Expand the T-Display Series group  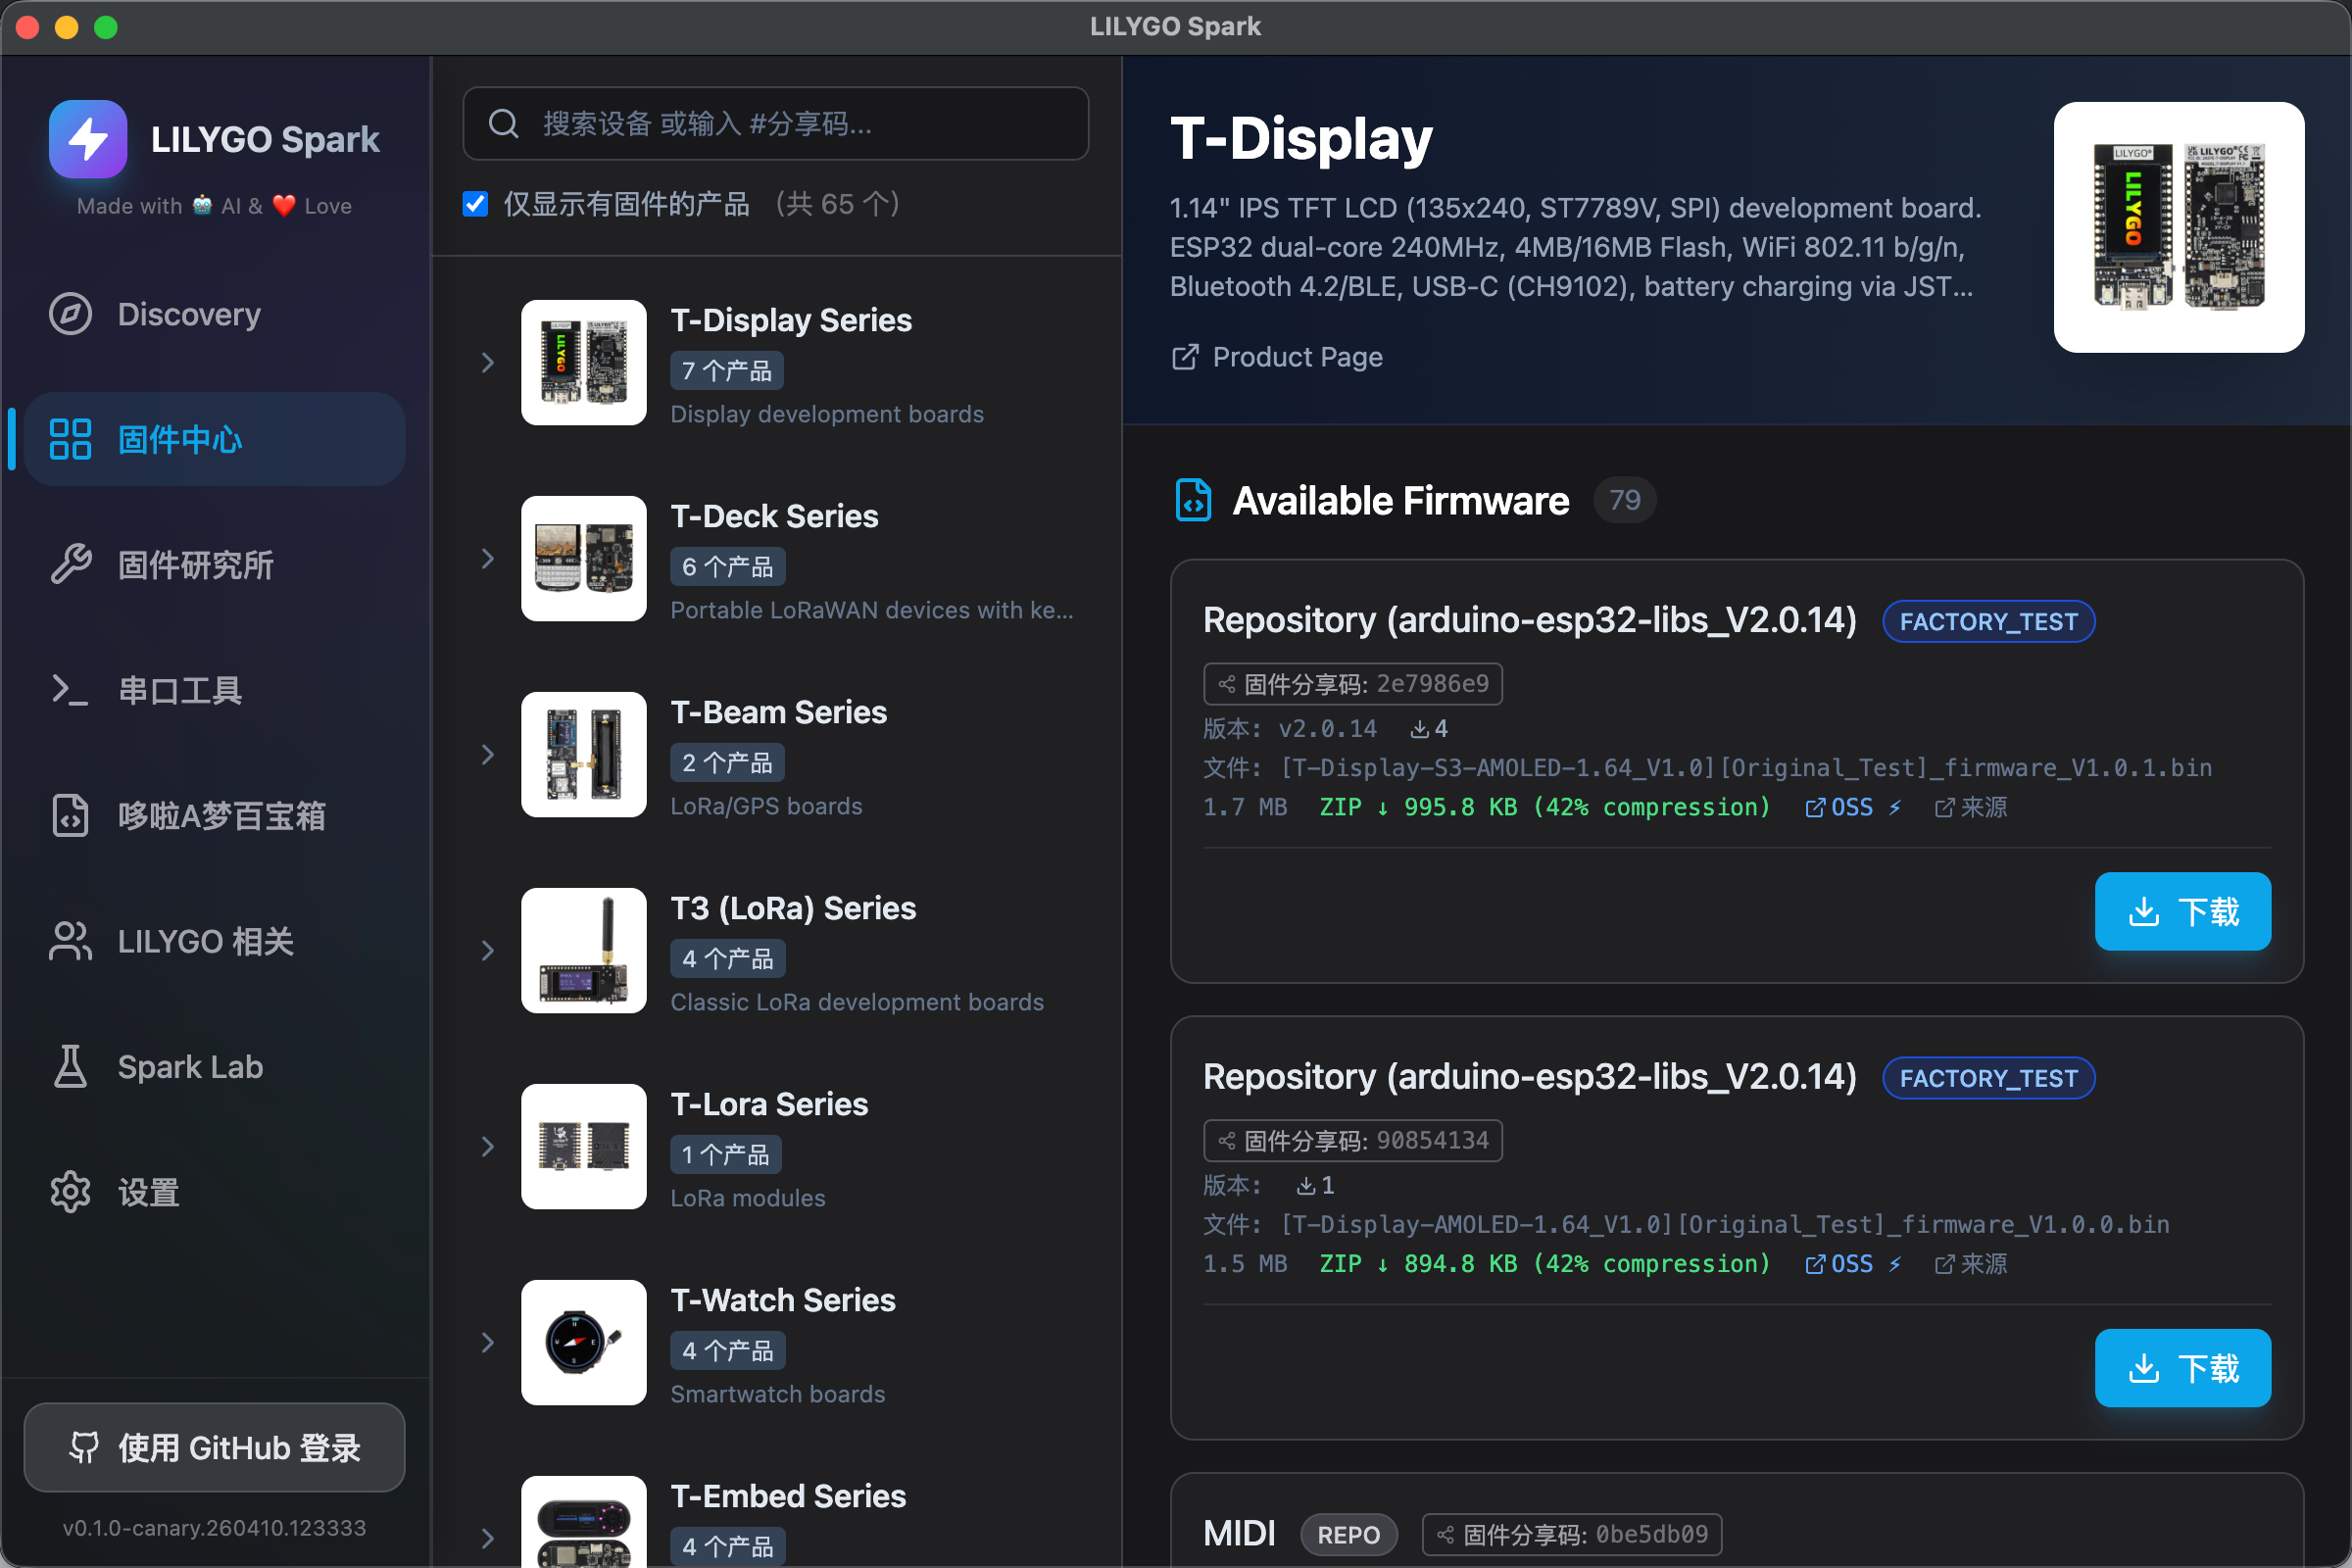click(488, 362)
